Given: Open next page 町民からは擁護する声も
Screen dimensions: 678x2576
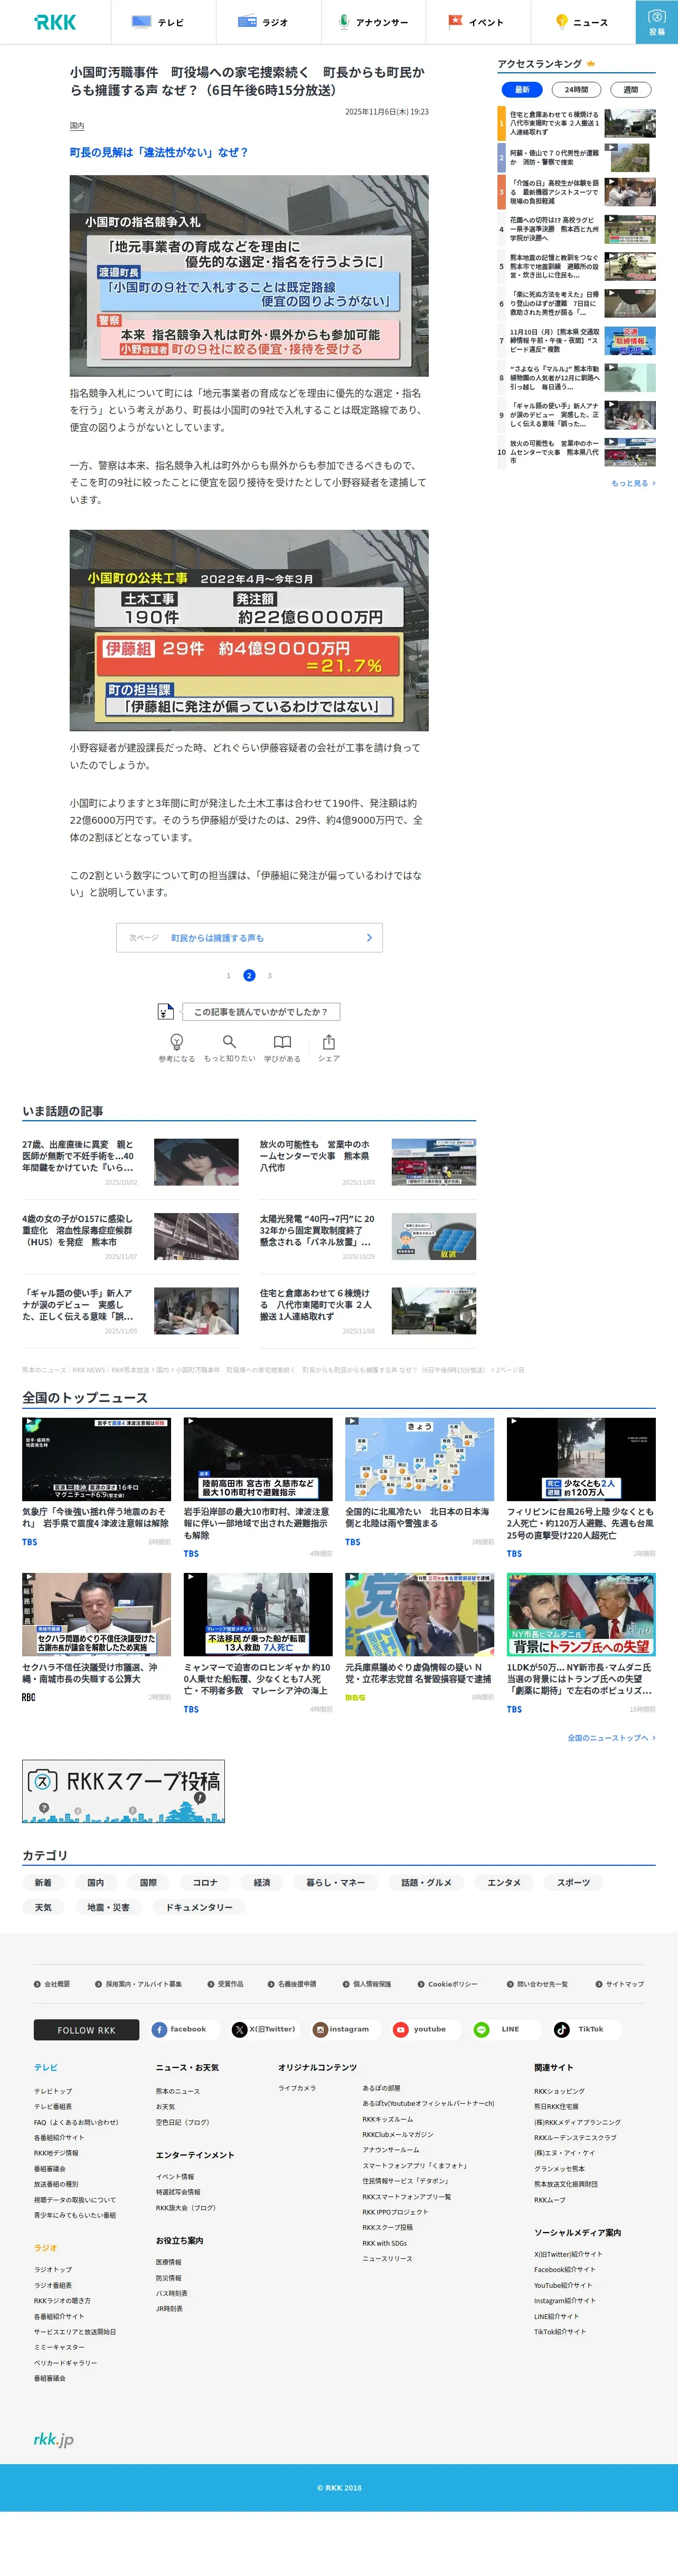Looking at the screenshot, I should tap(249, 937).
